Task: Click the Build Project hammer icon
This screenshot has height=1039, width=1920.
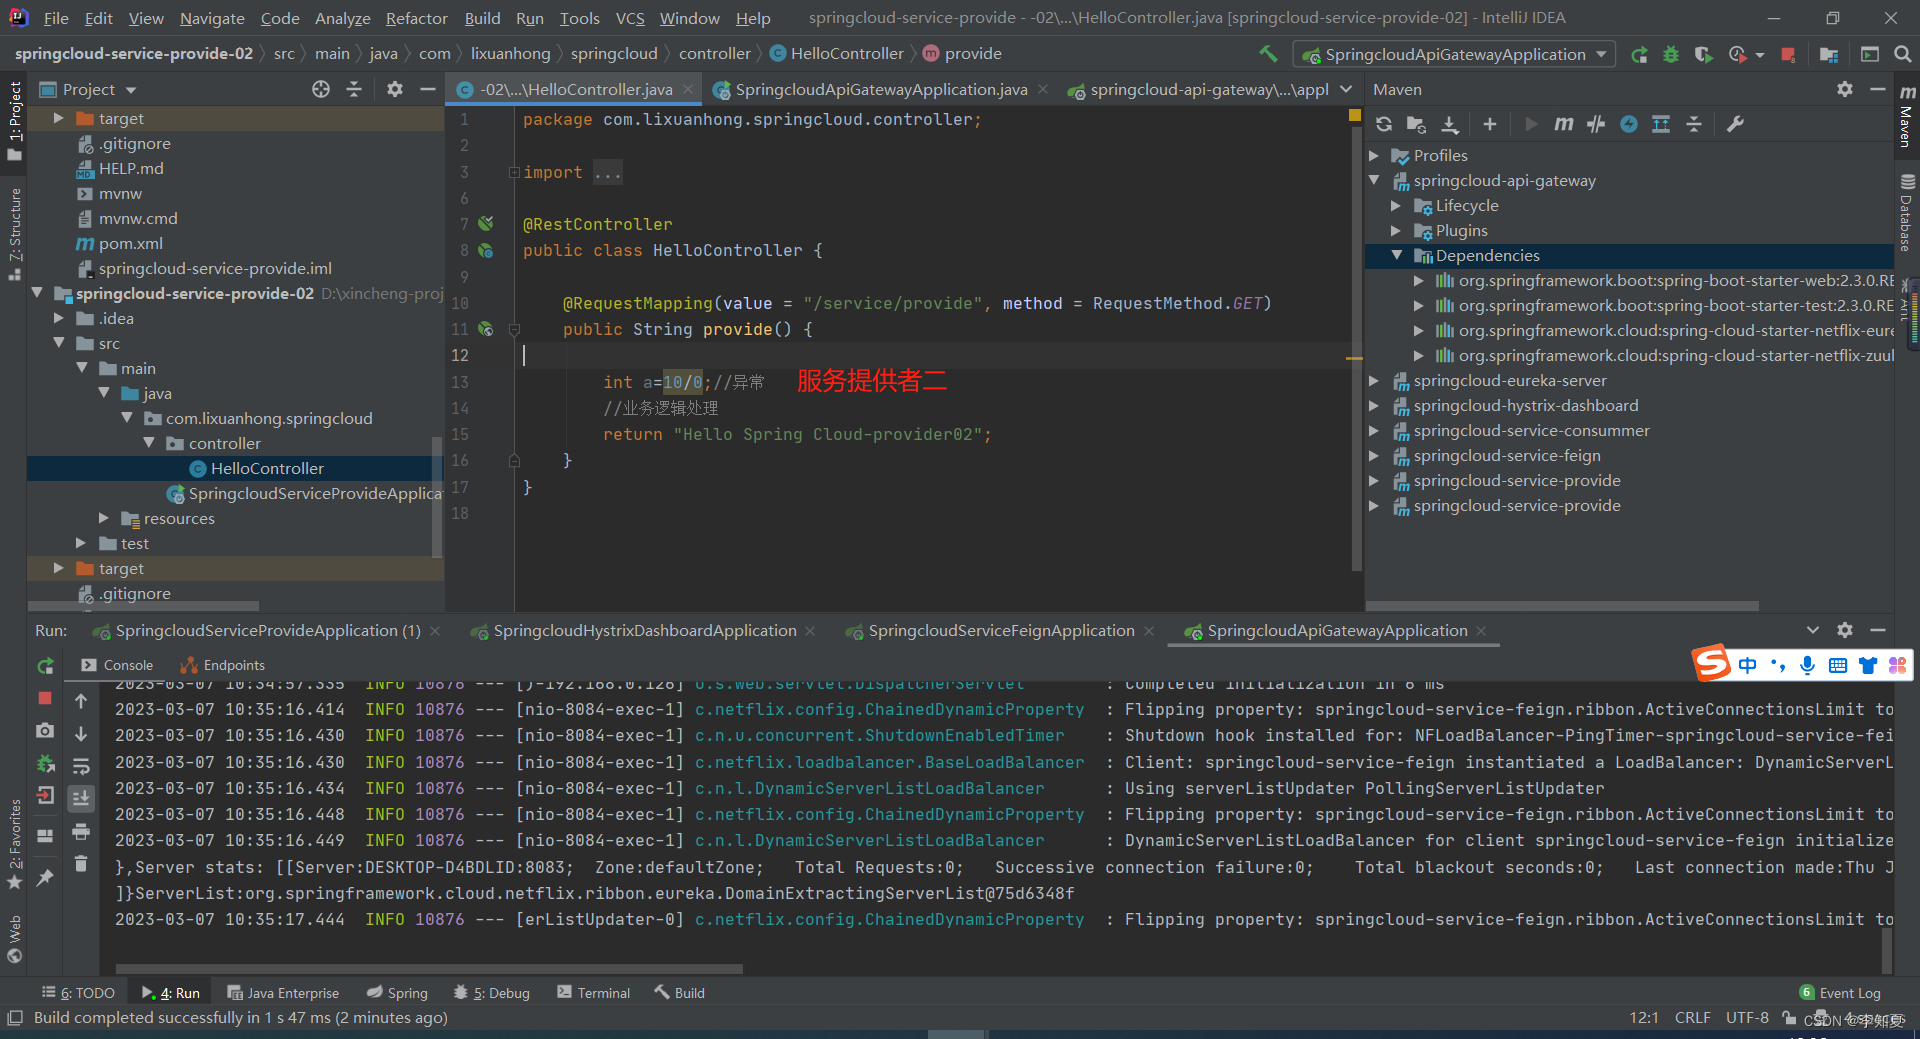Action: point(1268,54)
